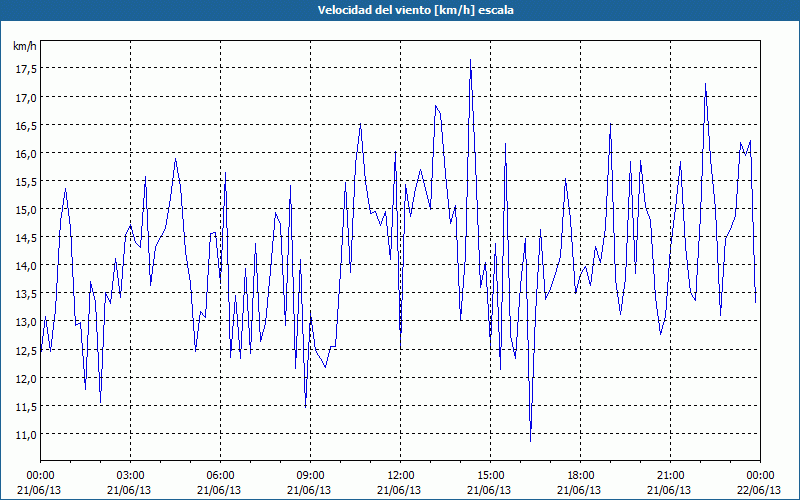The image size is (800, 500).
Task: Click the highest wind speed peak above 17,5
Action: click(470, 60)
